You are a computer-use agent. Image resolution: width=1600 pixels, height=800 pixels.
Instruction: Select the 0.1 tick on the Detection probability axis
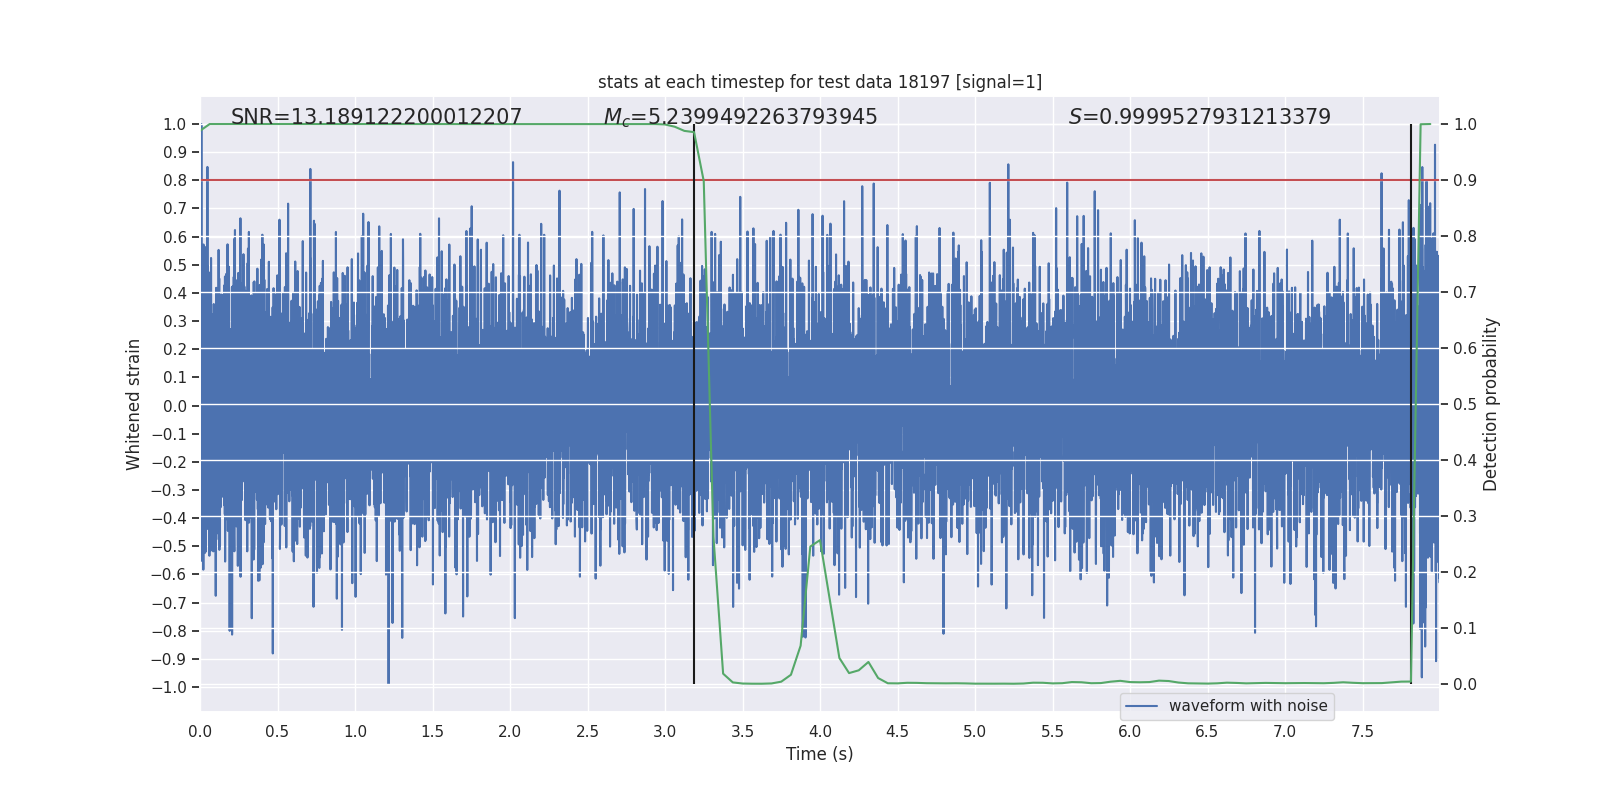point(1465,628)
